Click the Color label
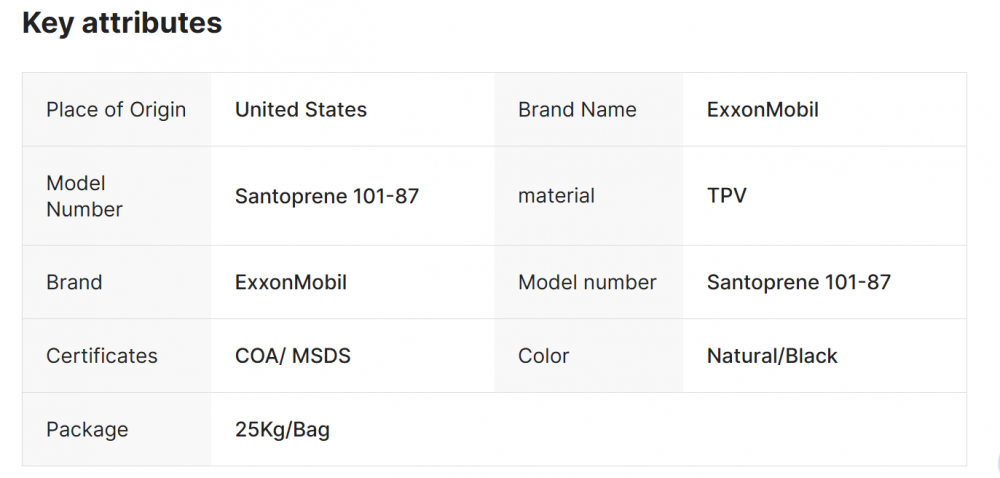This screenshot has height=478, width=1000. [544, 356]
